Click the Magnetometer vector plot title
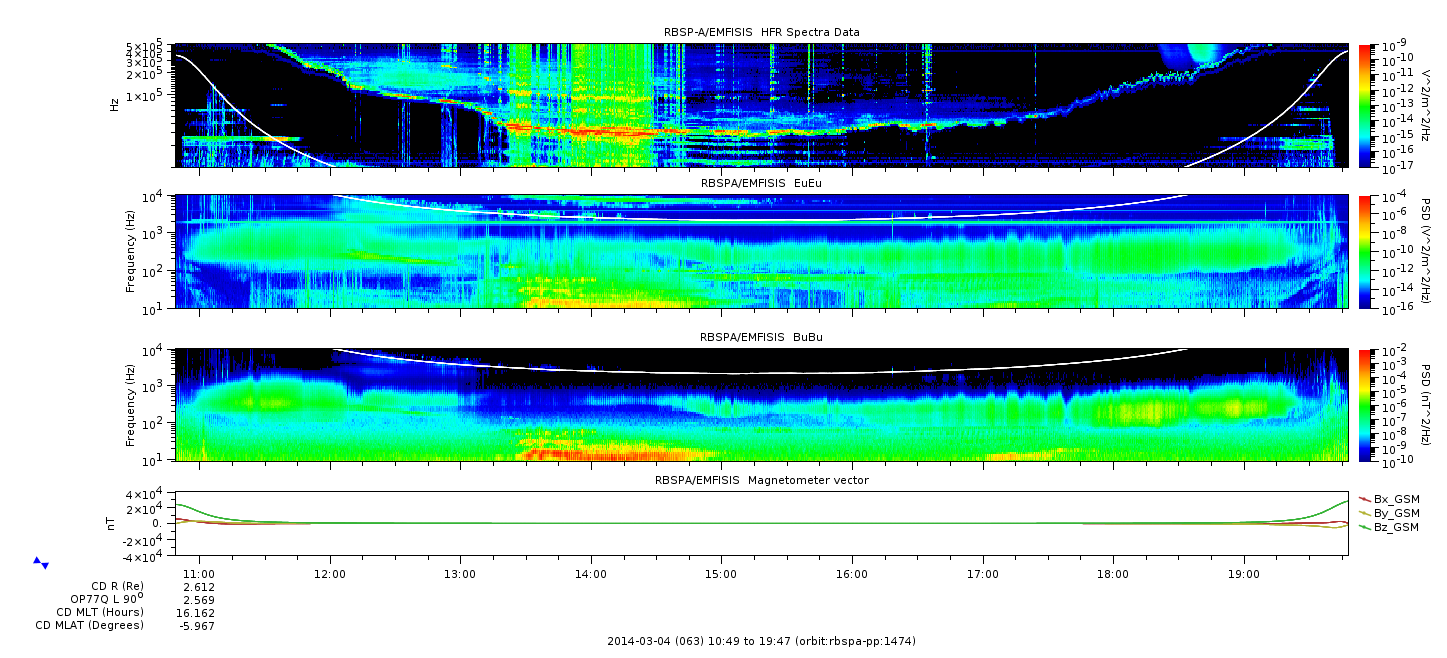 tap(761, 481)
